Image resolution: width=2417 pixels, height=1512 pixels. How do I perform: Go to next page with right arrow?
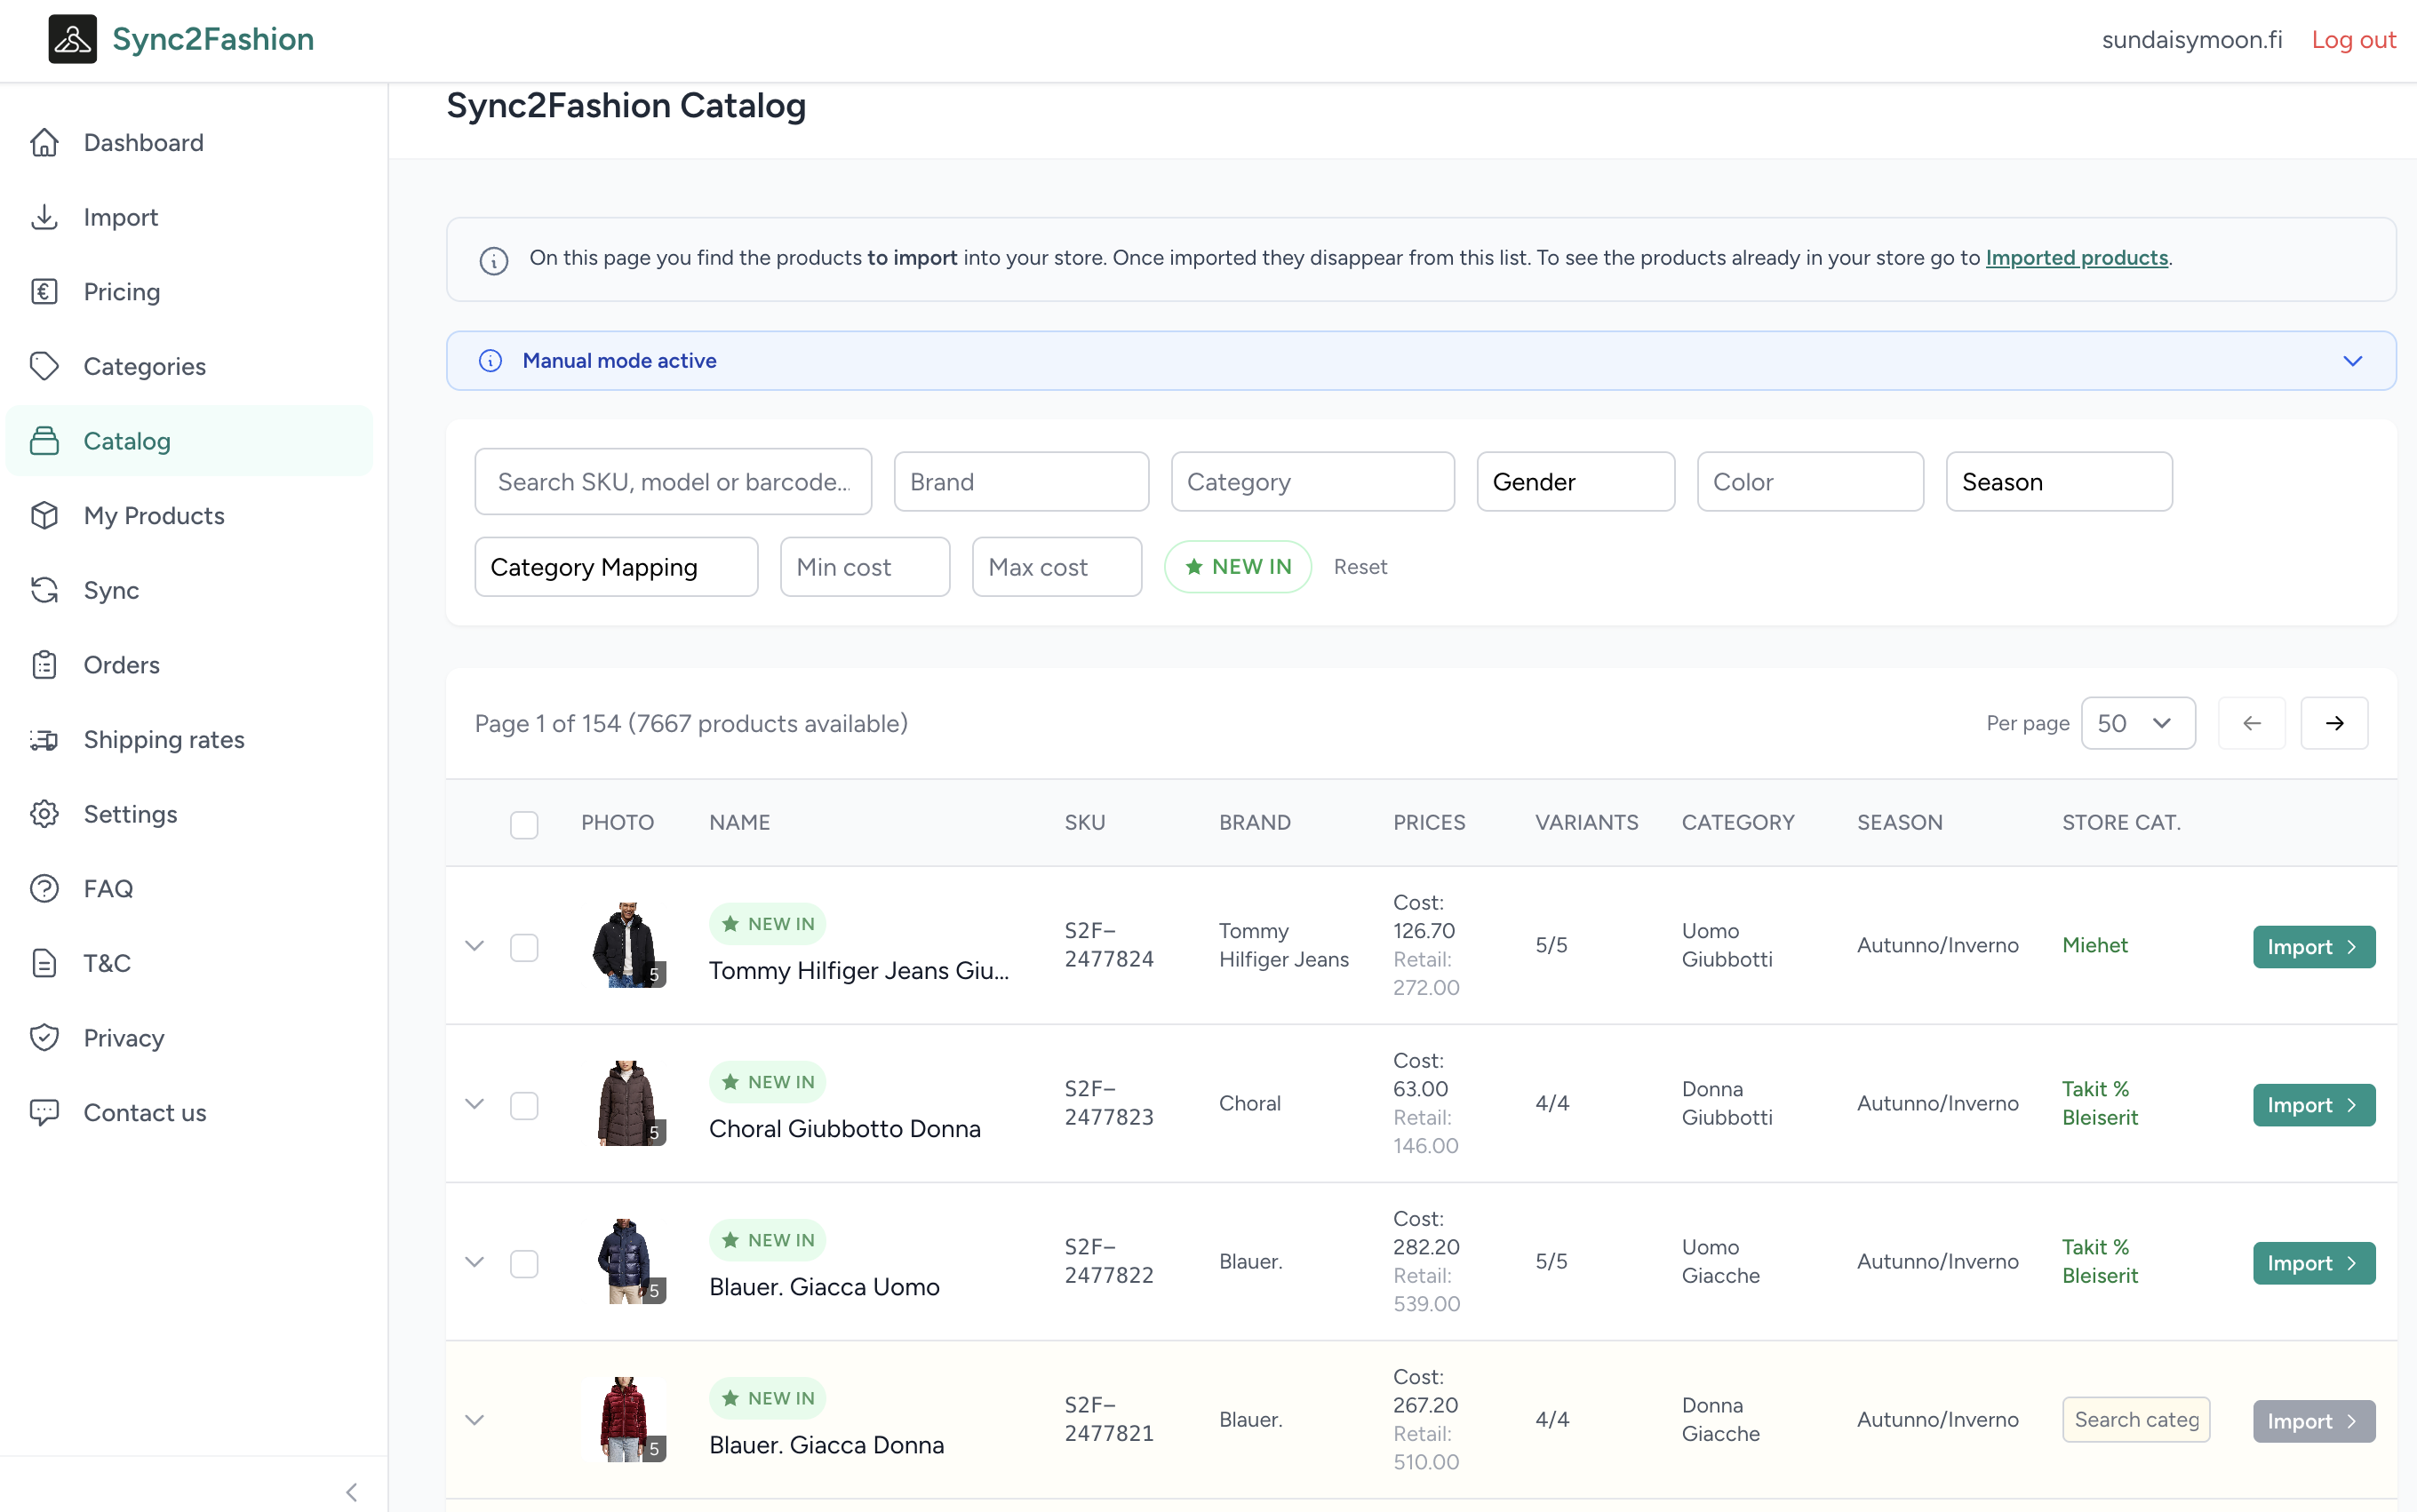2334,723
